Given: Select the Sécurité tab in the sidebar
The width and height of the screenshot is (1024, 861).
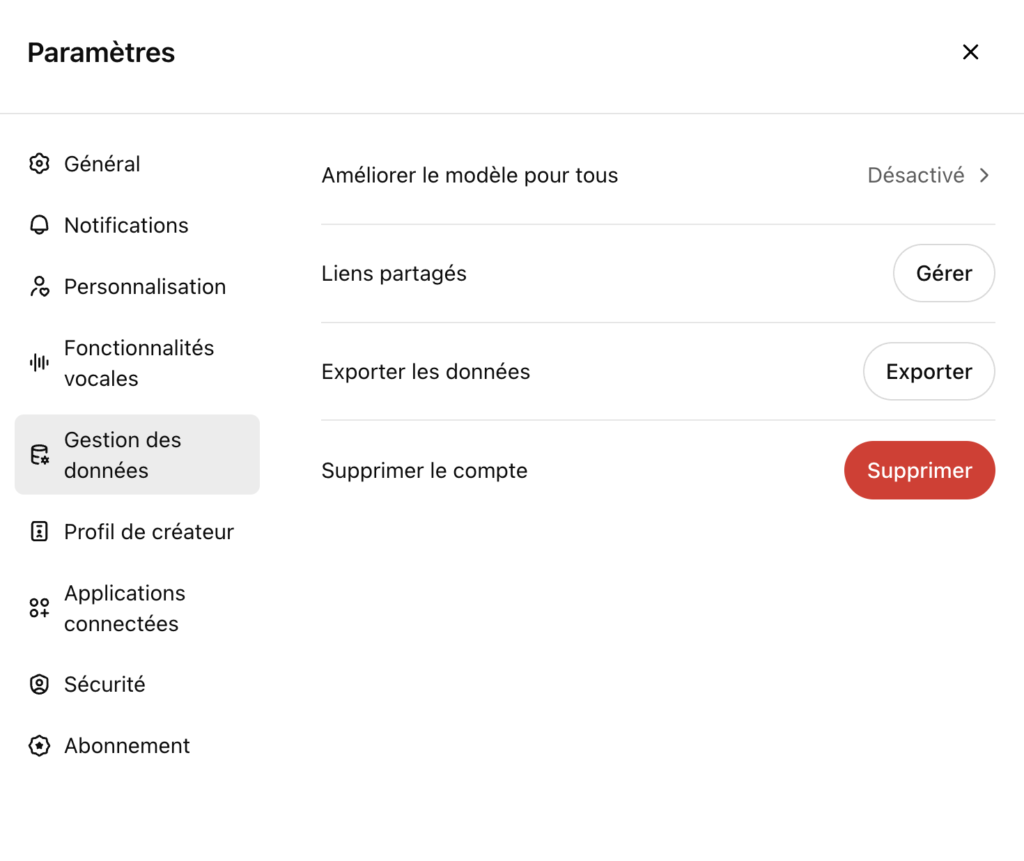Looking at the screenshot, I should point(105,685).
